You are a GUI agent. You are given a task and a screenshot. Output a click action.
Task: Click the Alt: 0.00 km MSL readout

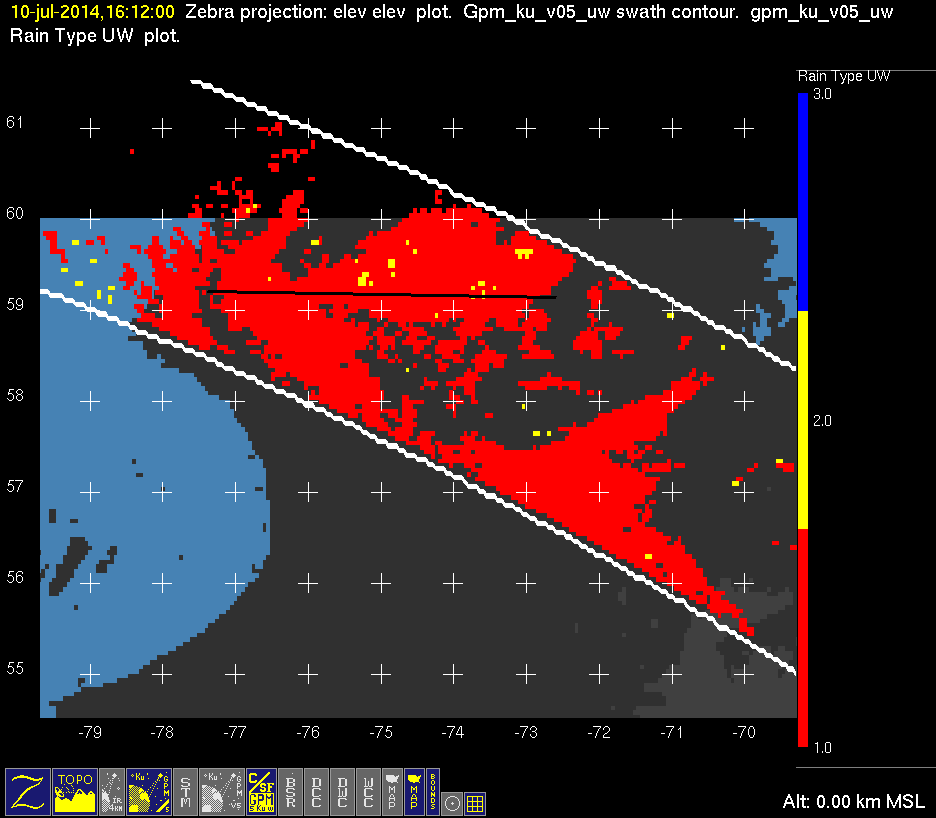(854, 801)
